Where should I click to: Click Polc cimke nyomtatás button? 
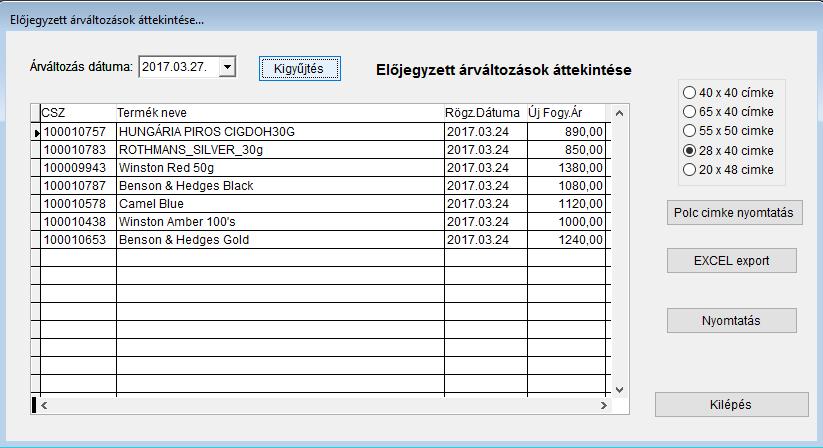pyautogui.click(x=734, y=213)
